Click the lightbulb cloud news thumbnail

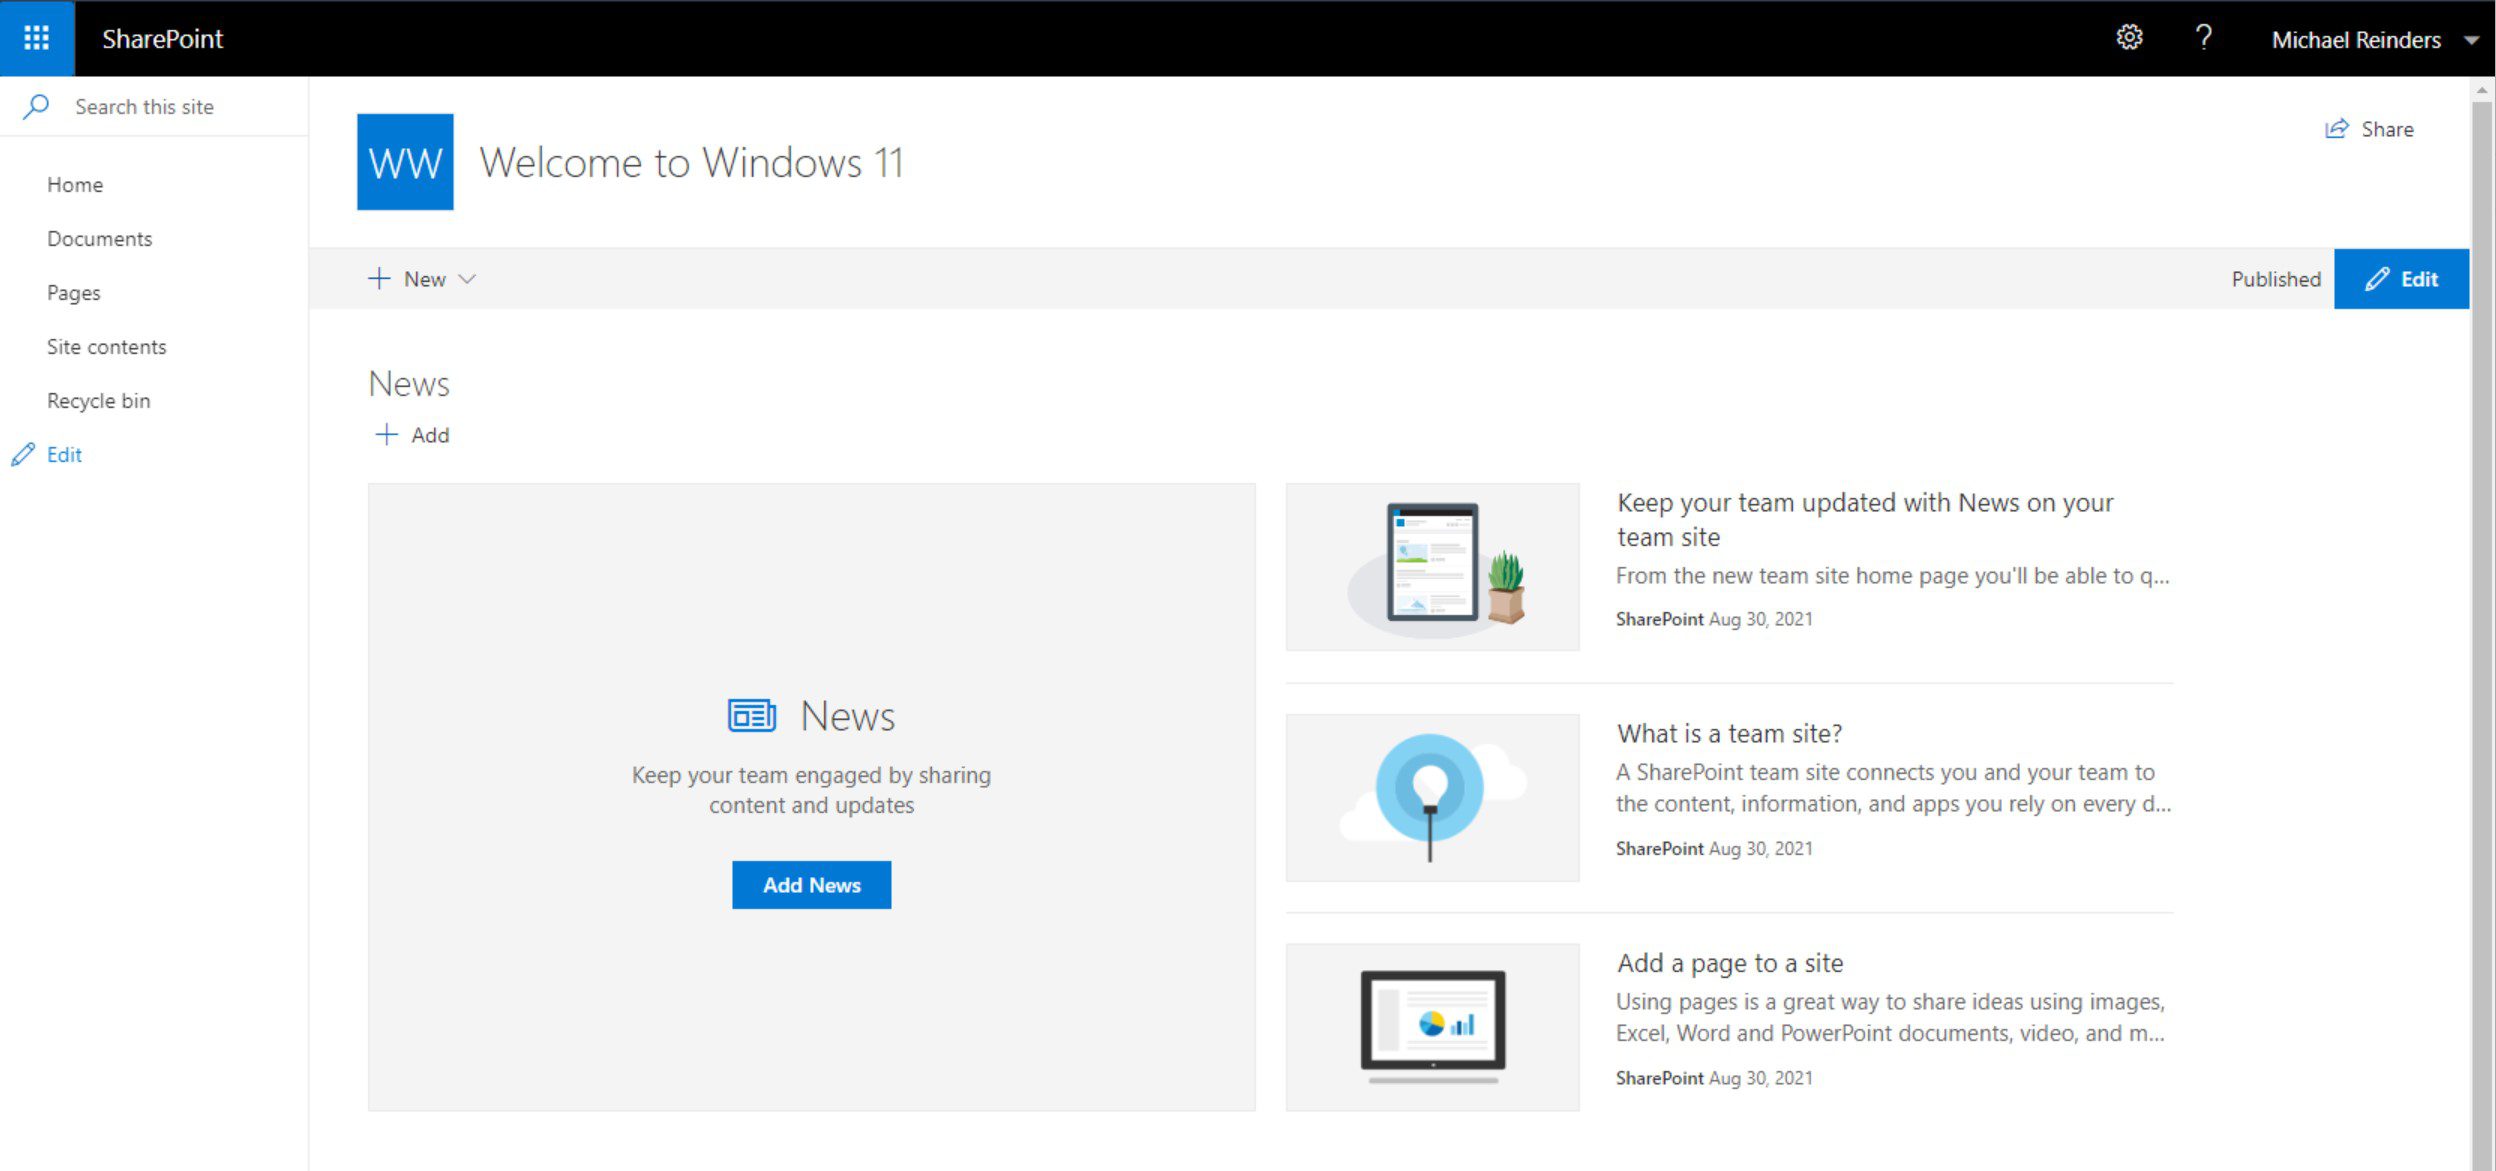click(x=1432, y=797)
